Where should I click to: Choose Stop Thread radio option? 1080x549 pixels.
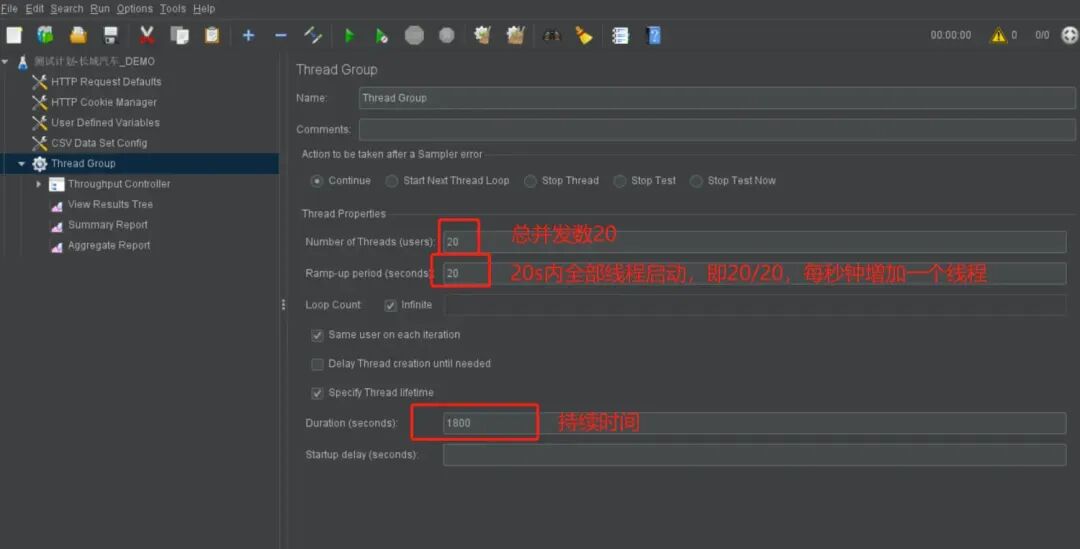pyautogui.click(x=530, y=181)
